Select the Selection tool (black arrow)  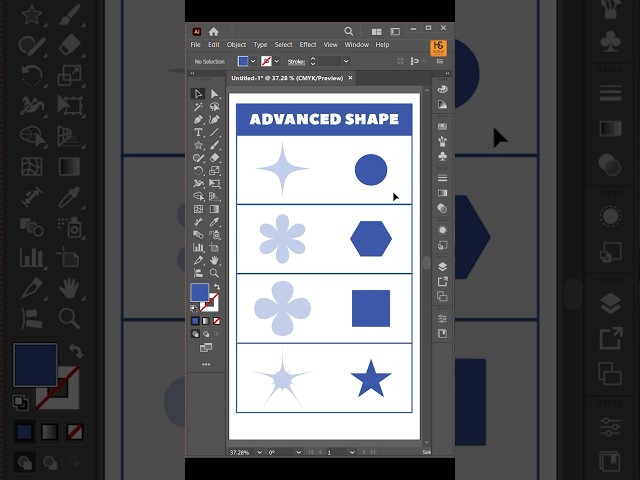pyautogui.click(x=198, y=94)
